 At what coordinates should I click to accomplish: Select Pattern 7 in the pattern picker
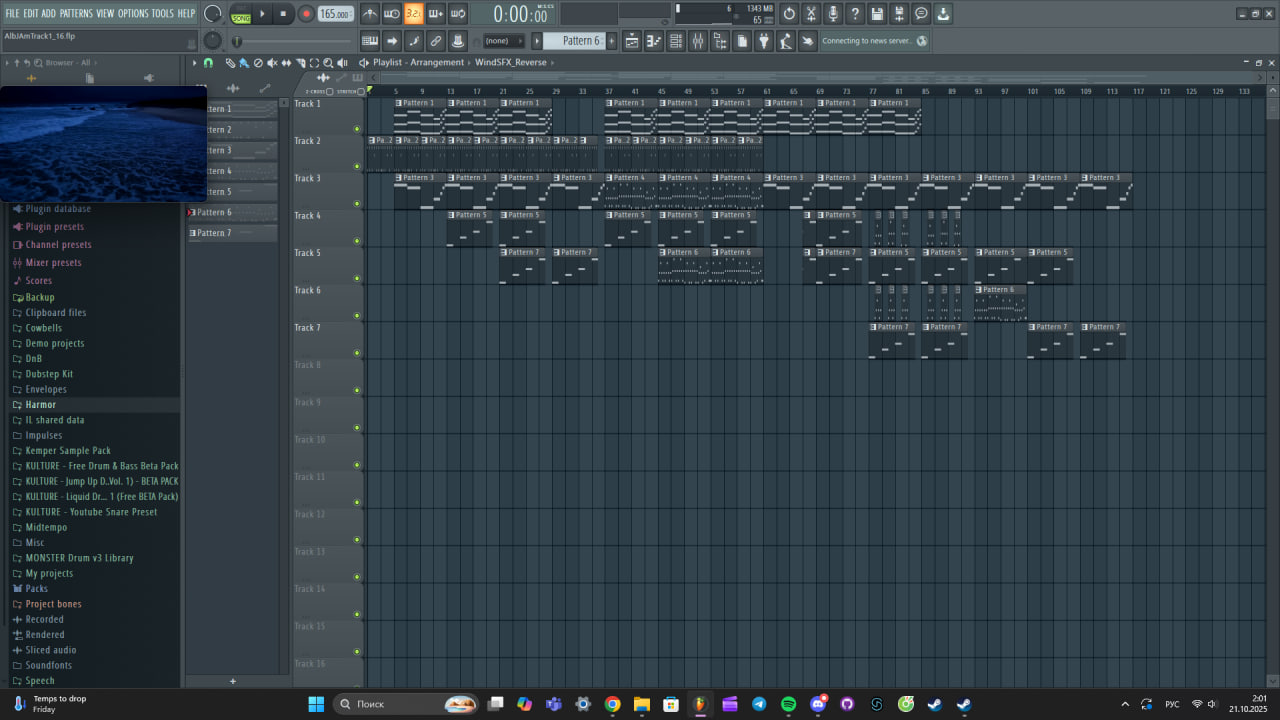click(x=232, y=233)
